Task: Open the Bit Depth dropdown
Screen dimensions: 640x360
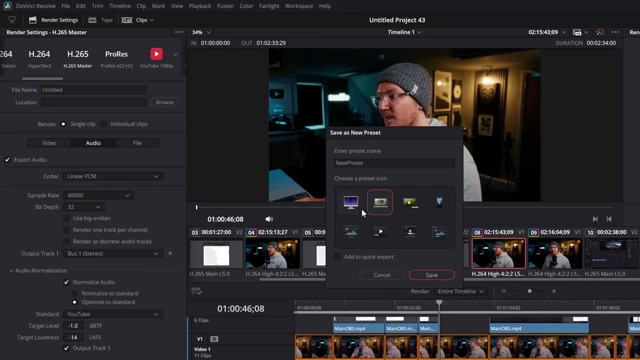Action: (x=84, y=207)
